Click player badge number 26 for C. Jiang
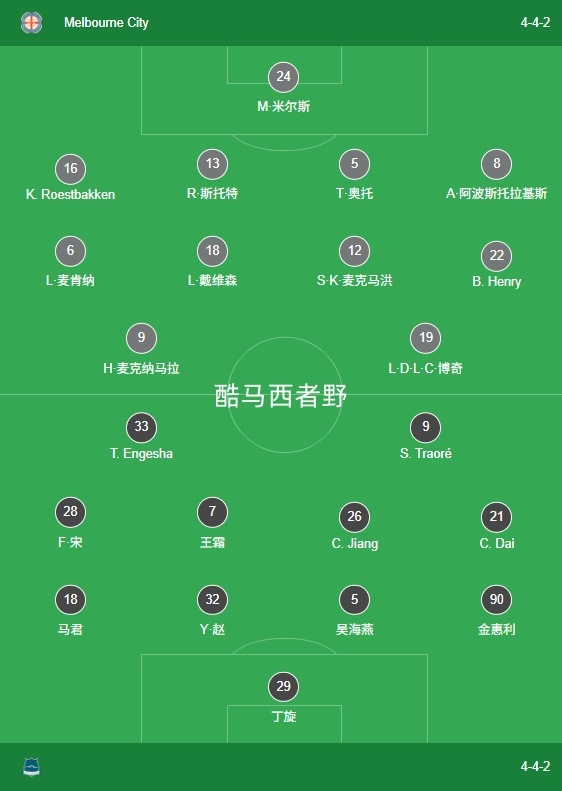This screenshot has height=791, width=562. click(354, 517)
